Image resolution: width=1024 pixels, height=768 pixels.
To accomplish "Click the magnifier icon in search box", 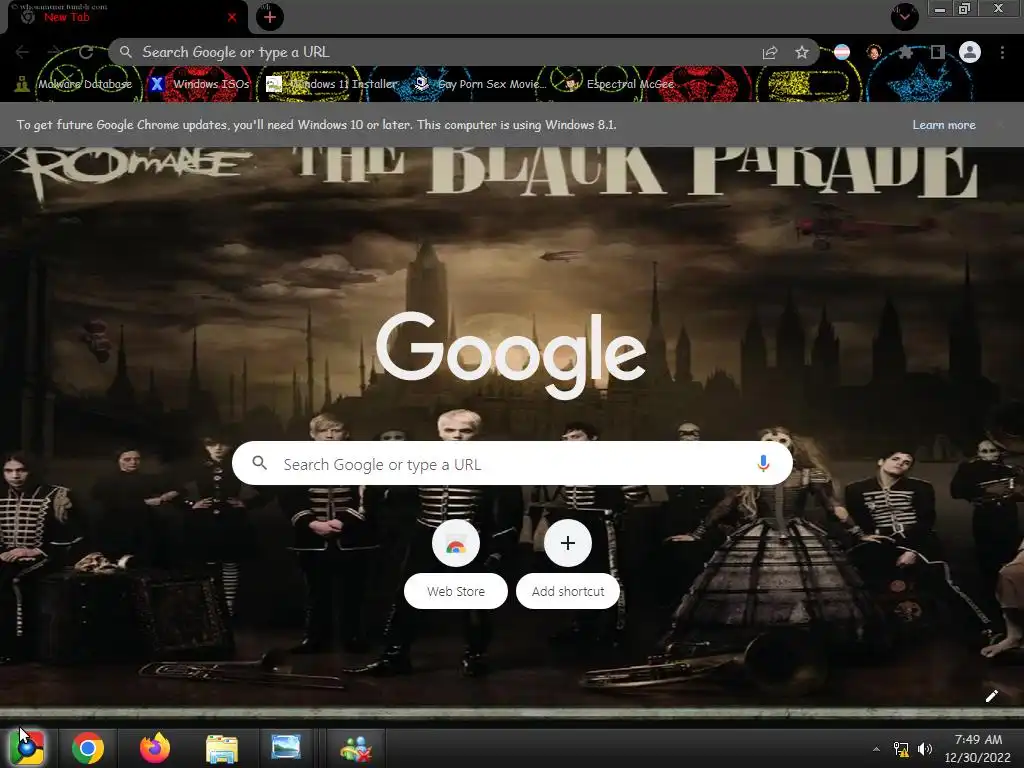I will point(260,463).
